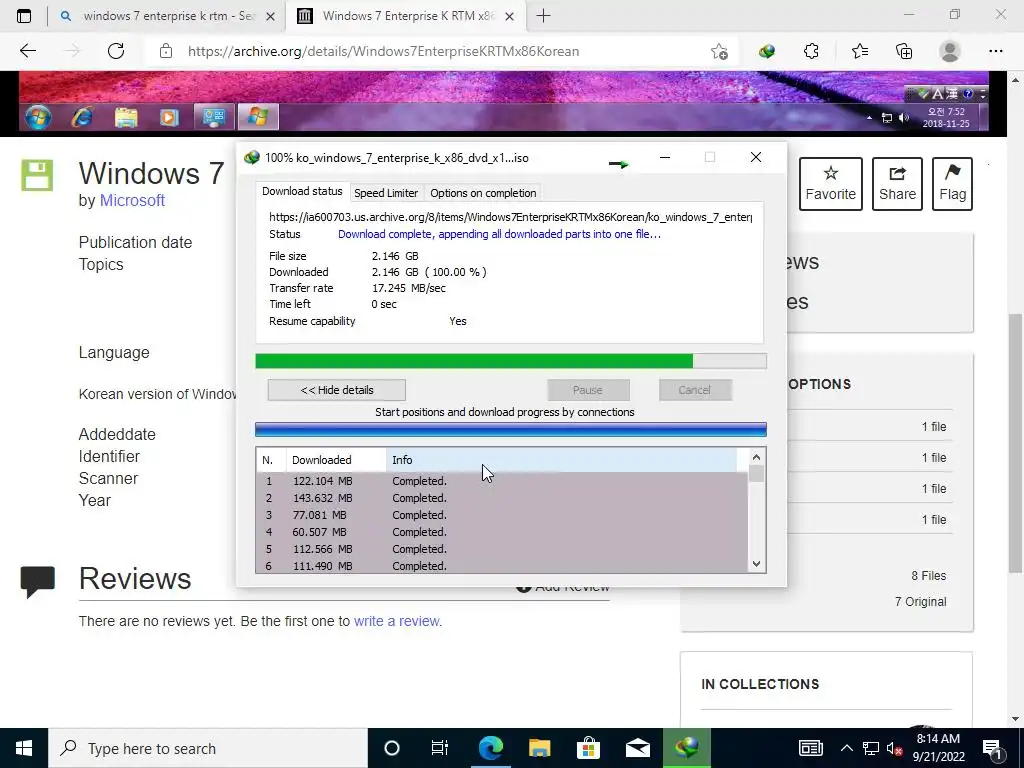Viewport: 1024px width, 768px height.
Task: Open the browser profile avatar
Action: pyautogui.click(x=950, y=51)
